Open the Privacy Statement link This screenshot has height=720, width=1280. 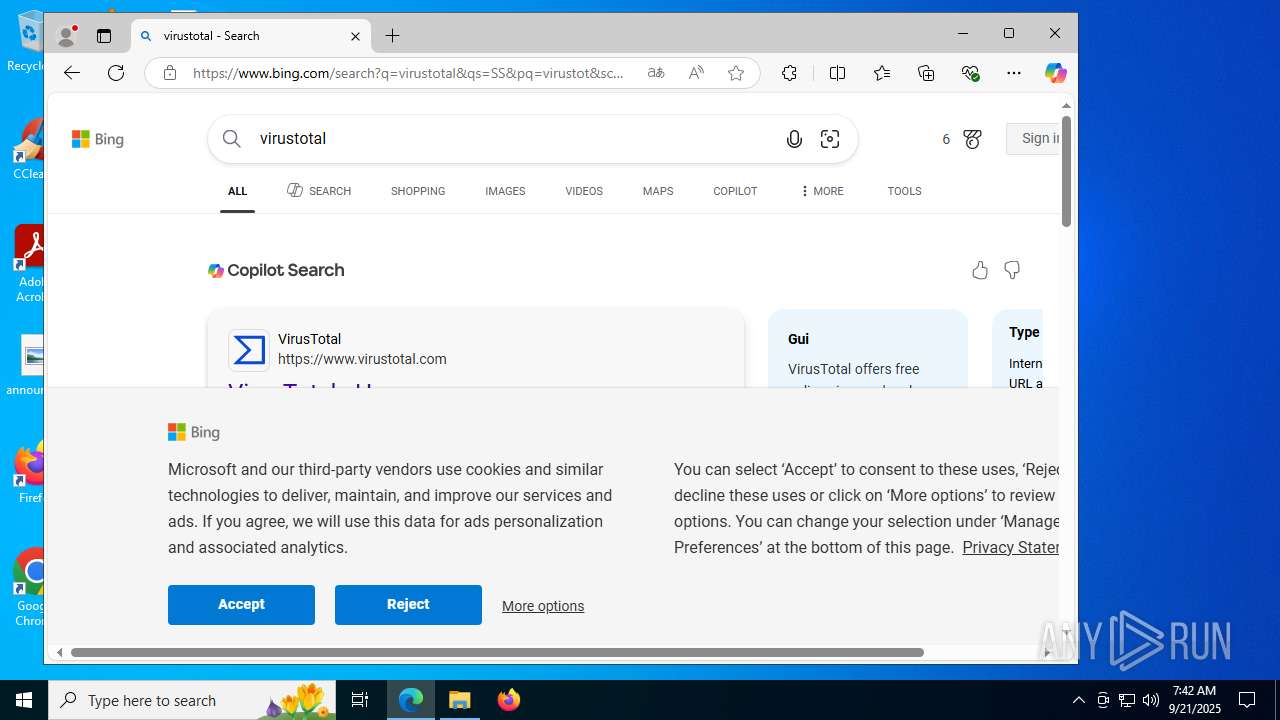pyautogui.click(x=1010, y=547)
